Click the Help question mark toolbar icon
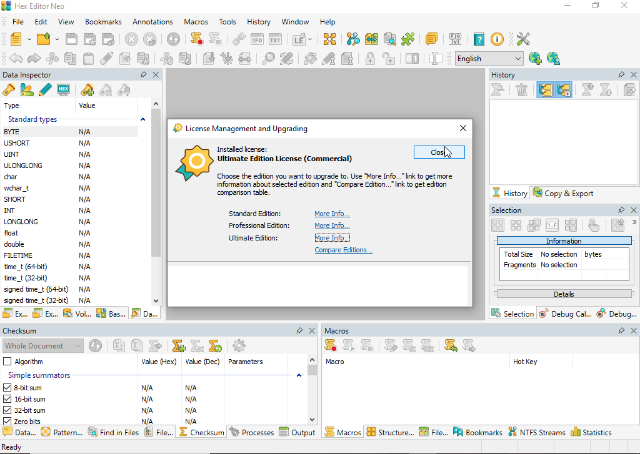Image resolution: width=640 pixels, height=454 pixels. tap(479, 39)
